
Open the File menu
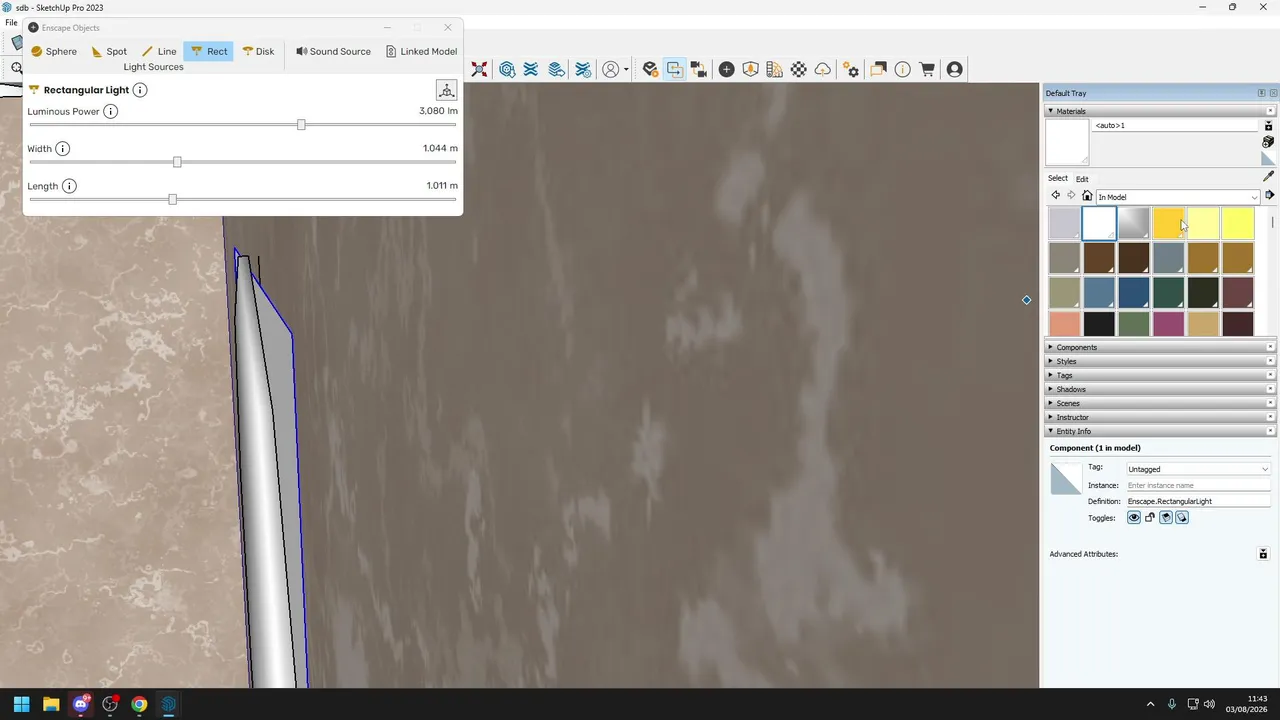[x=11, y=22]
